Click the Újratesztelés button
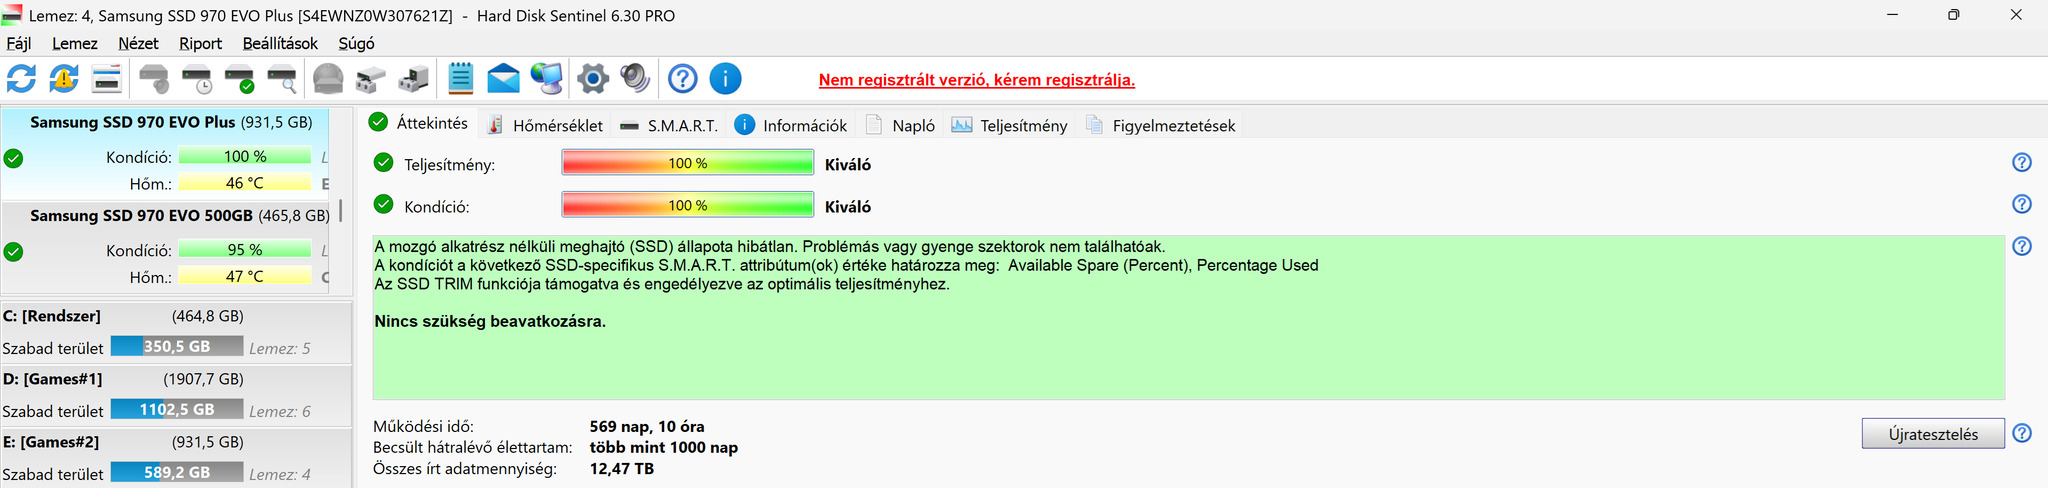The height and width of the screenshot is (488, 2048). [1933, 434]
